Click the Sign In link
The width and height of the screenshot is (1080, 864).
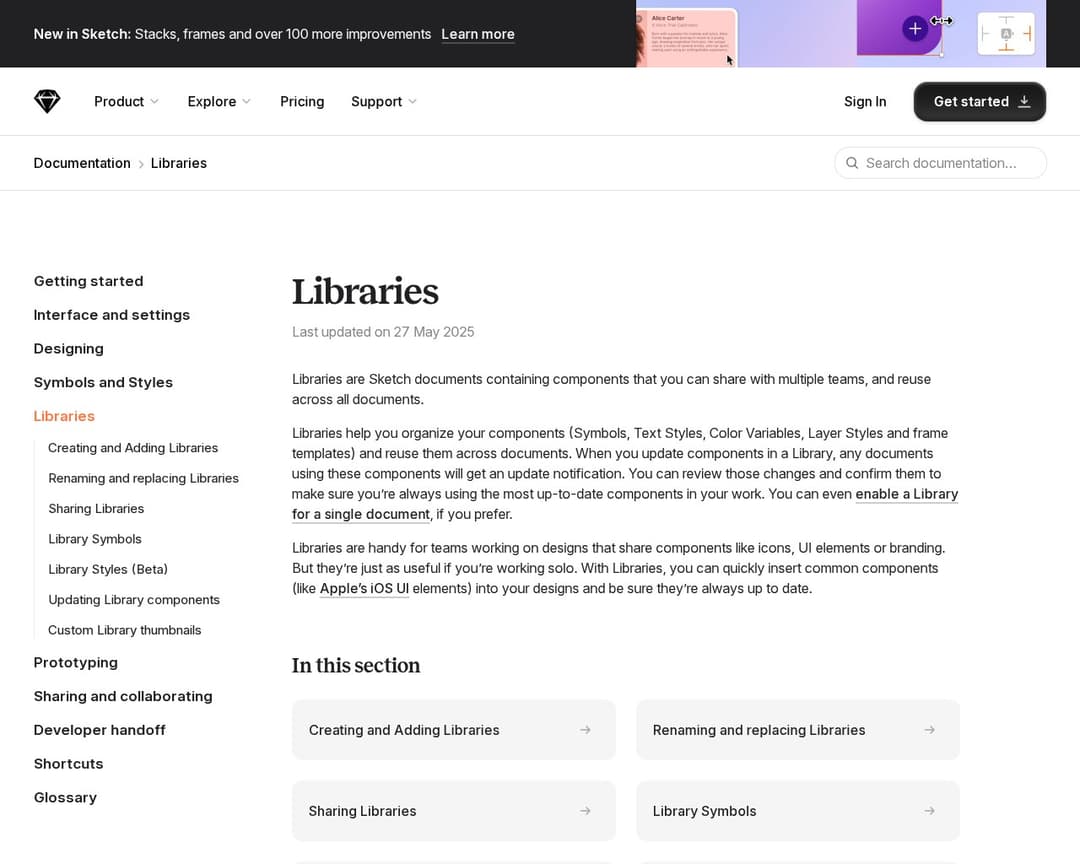tap(865, 101)
